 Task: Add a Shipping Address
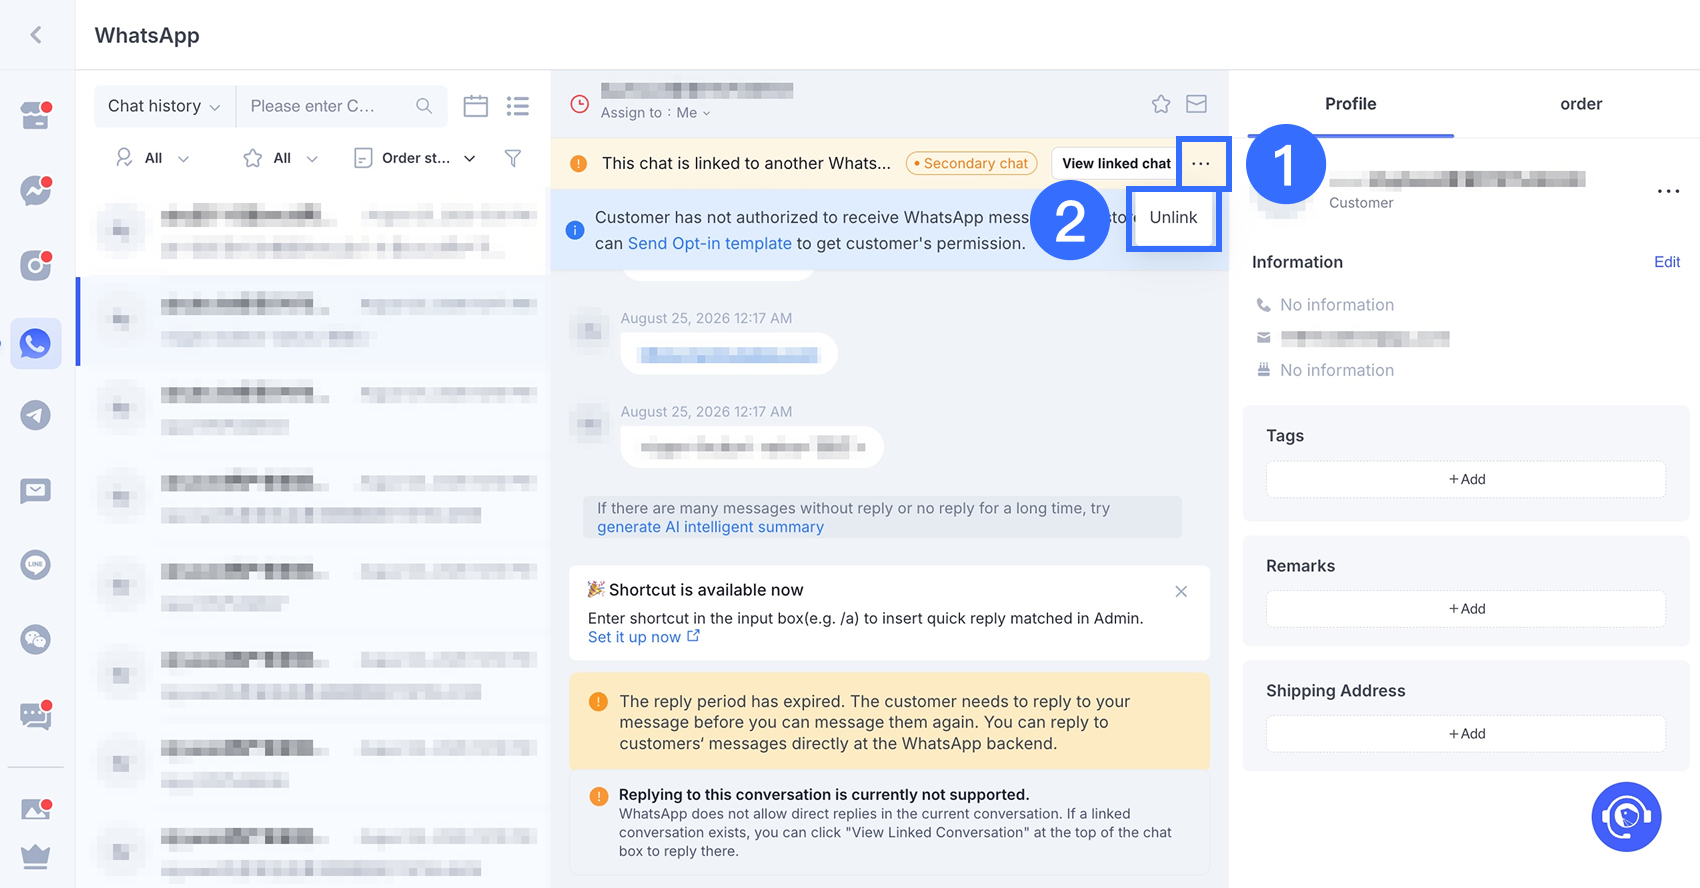[1466, 734]
